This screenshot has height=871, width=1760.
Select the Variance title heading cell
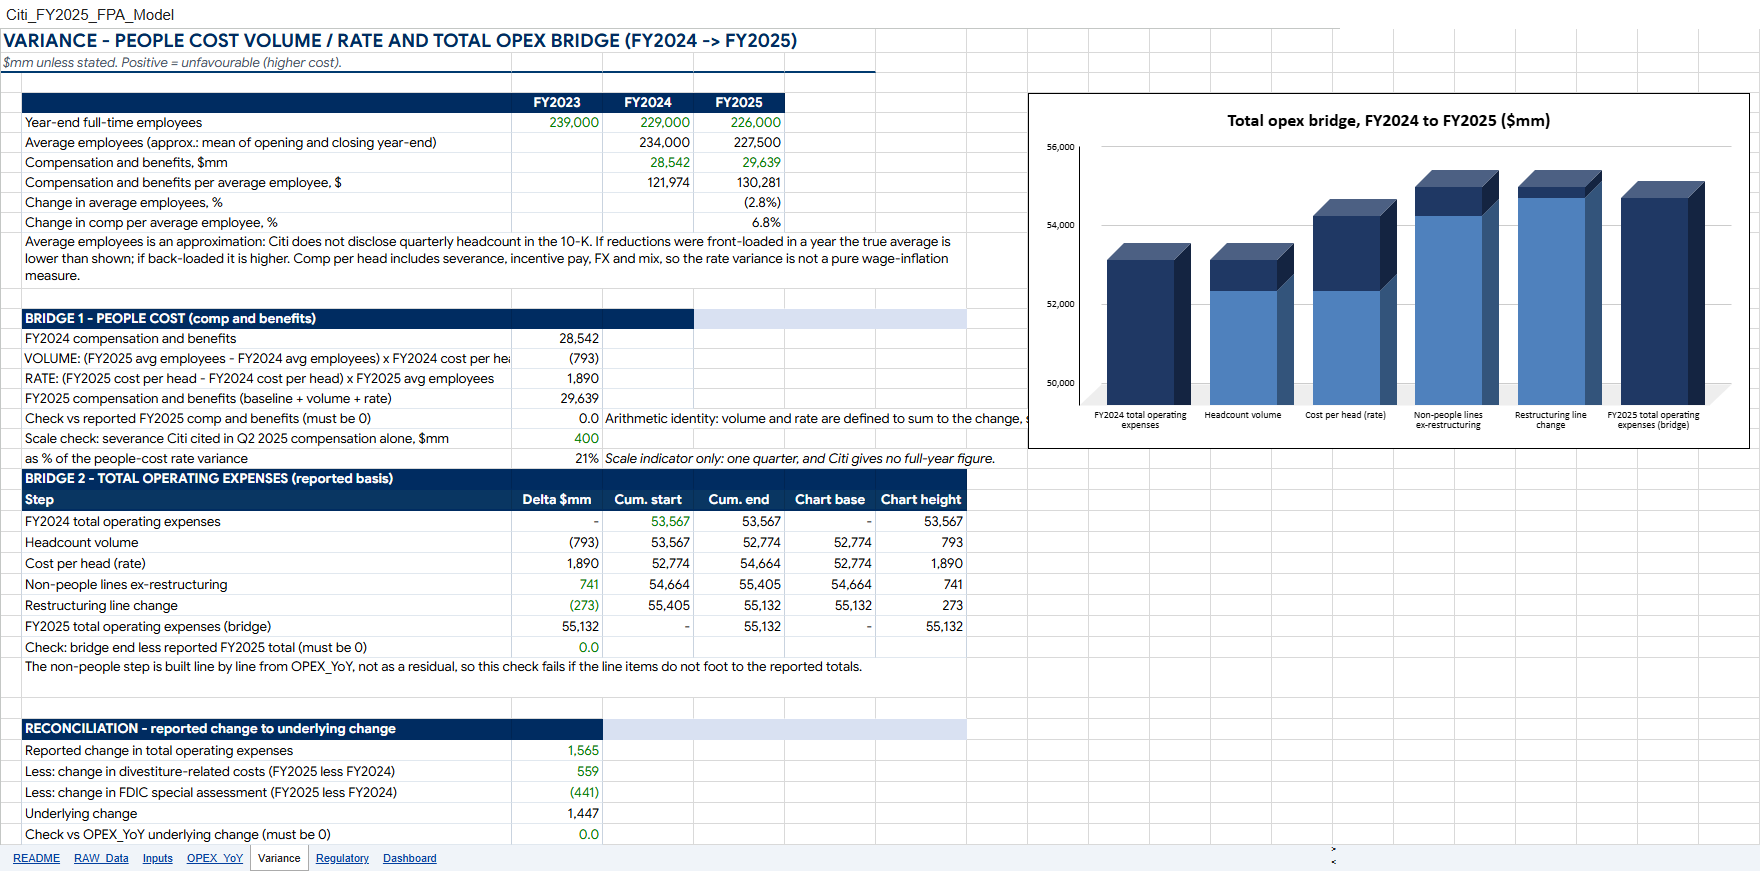pyautogui.click(x=400, y=41)
